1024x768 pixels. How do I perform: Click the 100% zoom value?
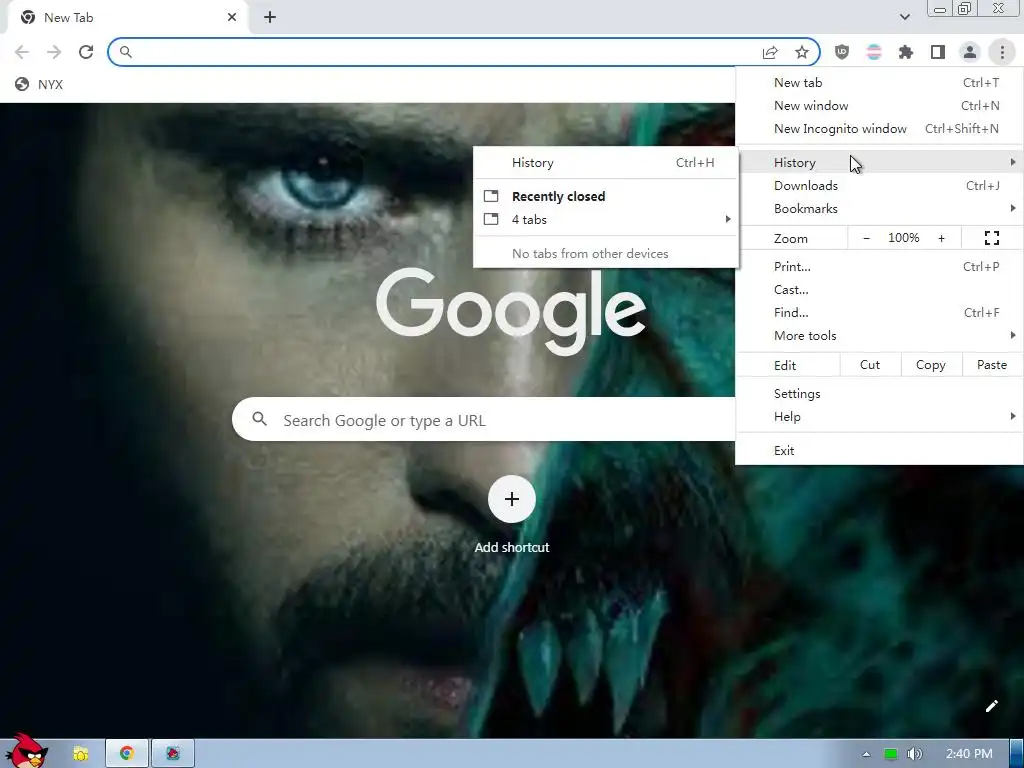[904, 238]
